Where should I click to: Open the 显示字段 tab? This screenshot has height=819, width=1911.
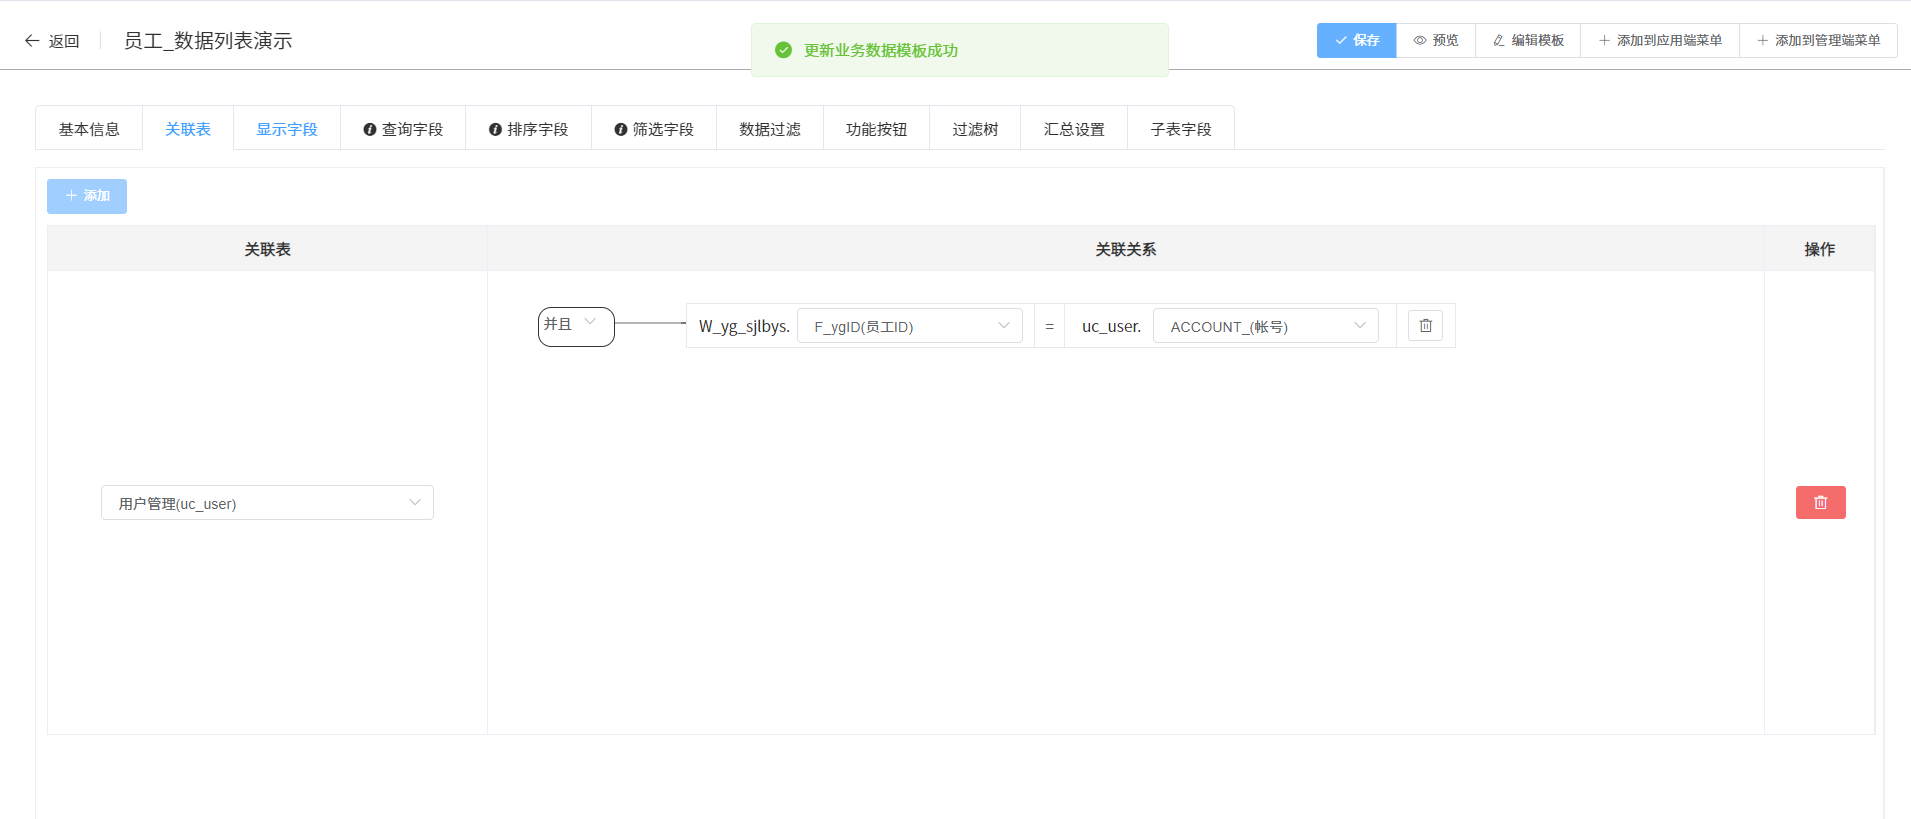(287, 129)
